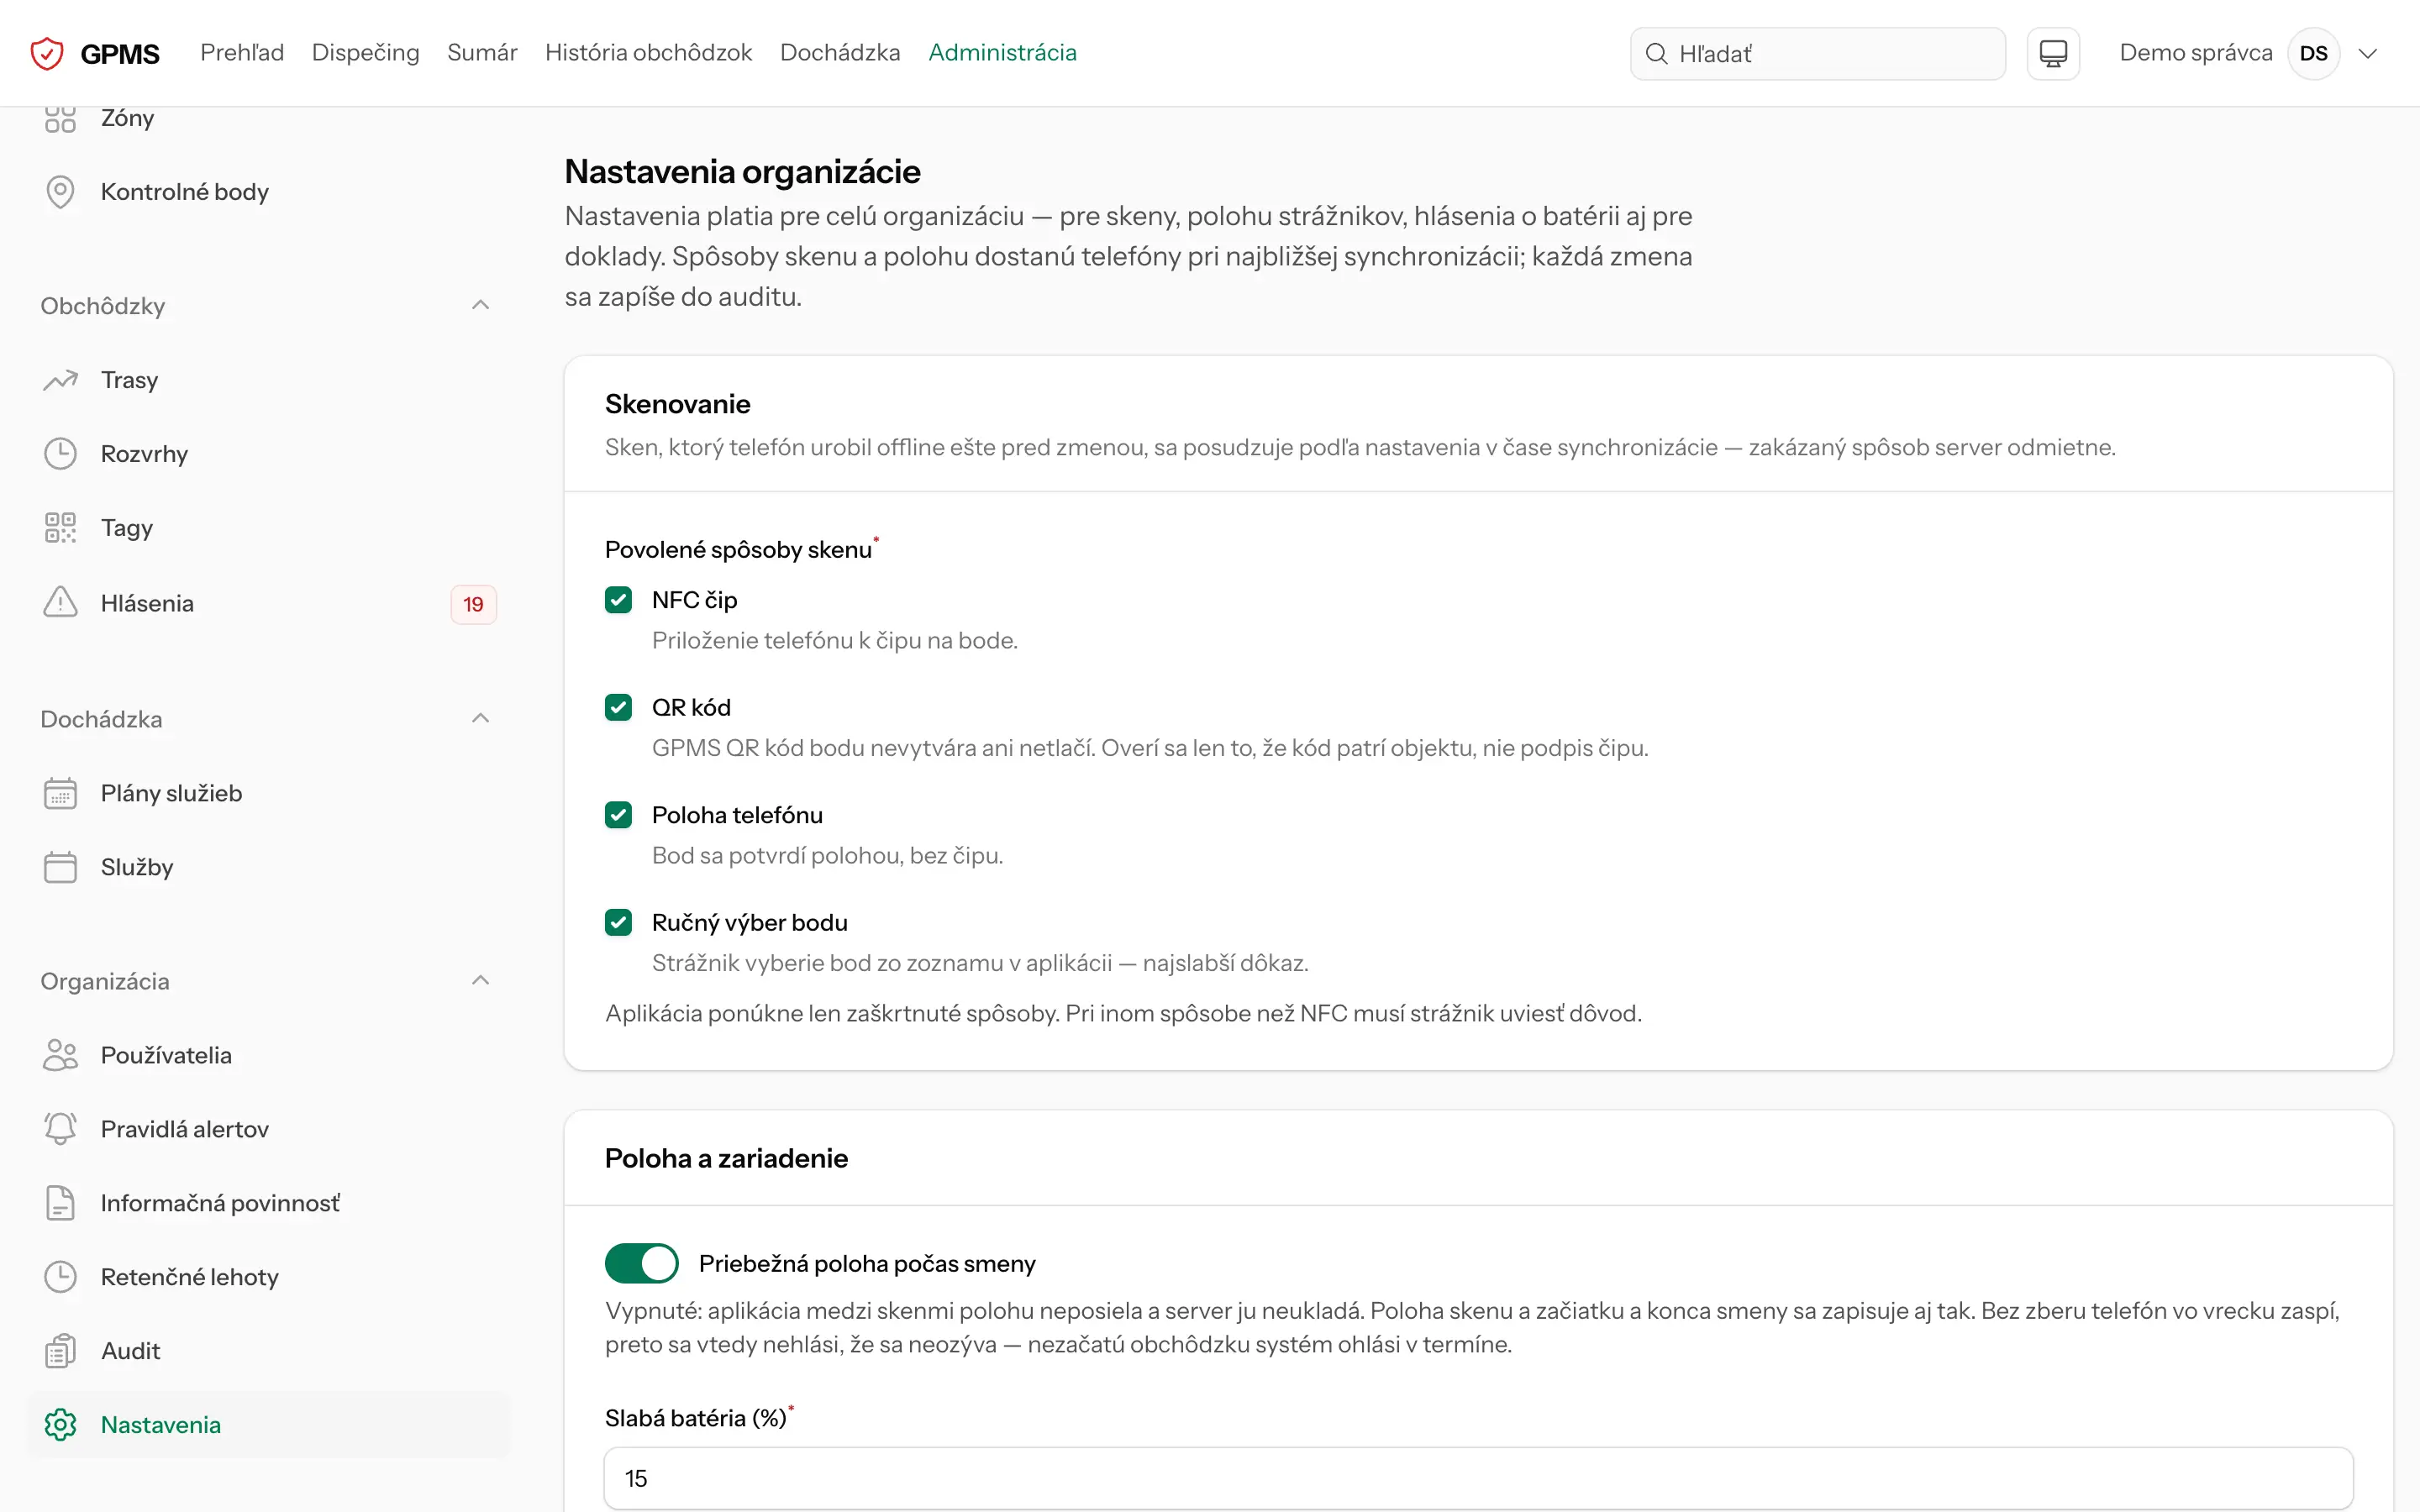Click the Služby calendar icon
The width and height of the screenshot is (2420, 1512).
pyautogui.click(x=60, y=867)
